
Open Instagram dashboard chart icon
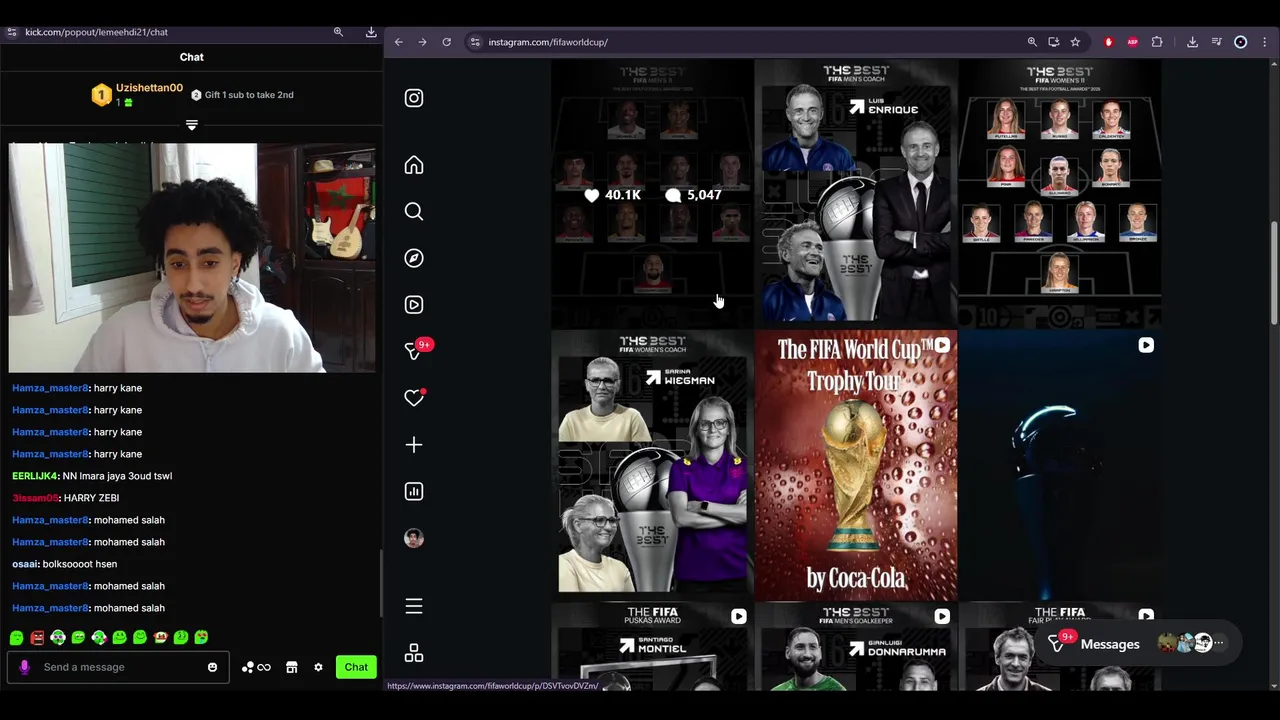[x=414, y=491]
